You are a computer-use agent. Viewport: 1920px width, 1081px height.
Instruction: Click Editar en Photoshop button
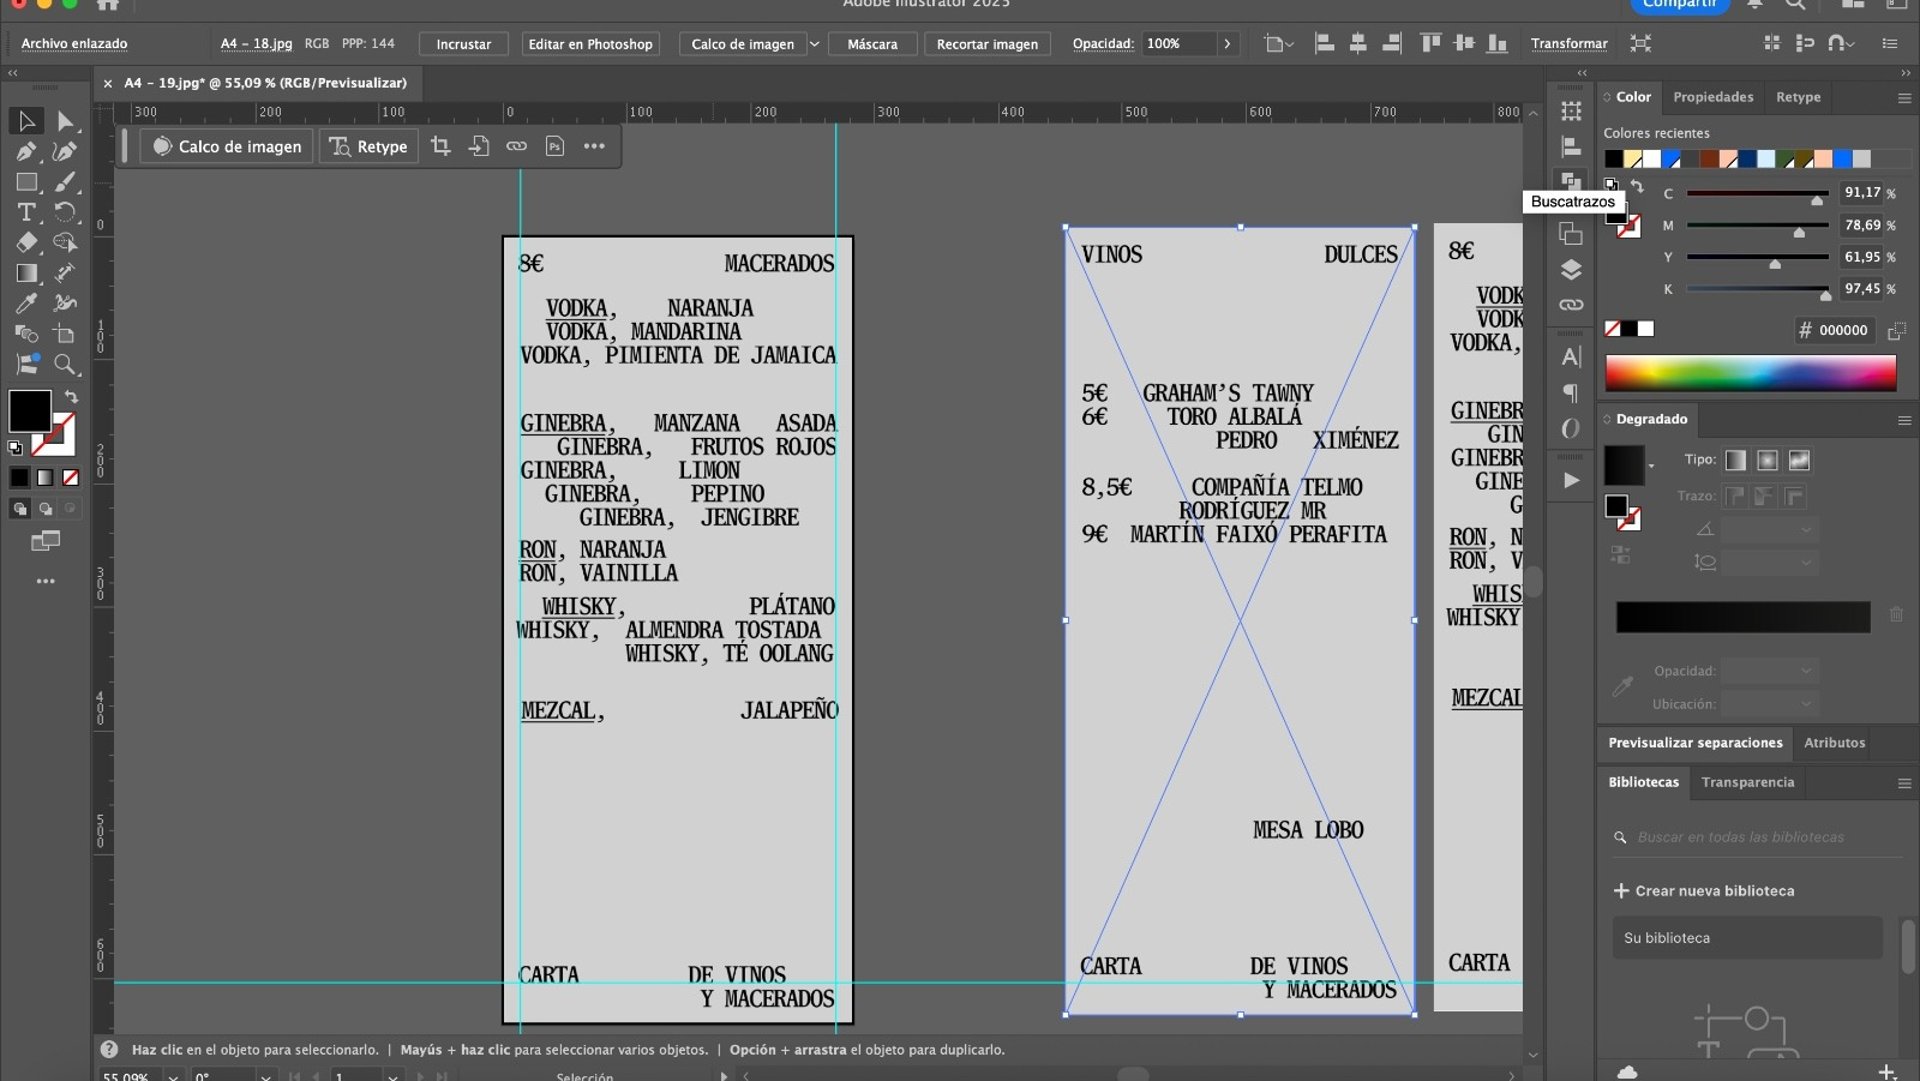tap(590, 44)
